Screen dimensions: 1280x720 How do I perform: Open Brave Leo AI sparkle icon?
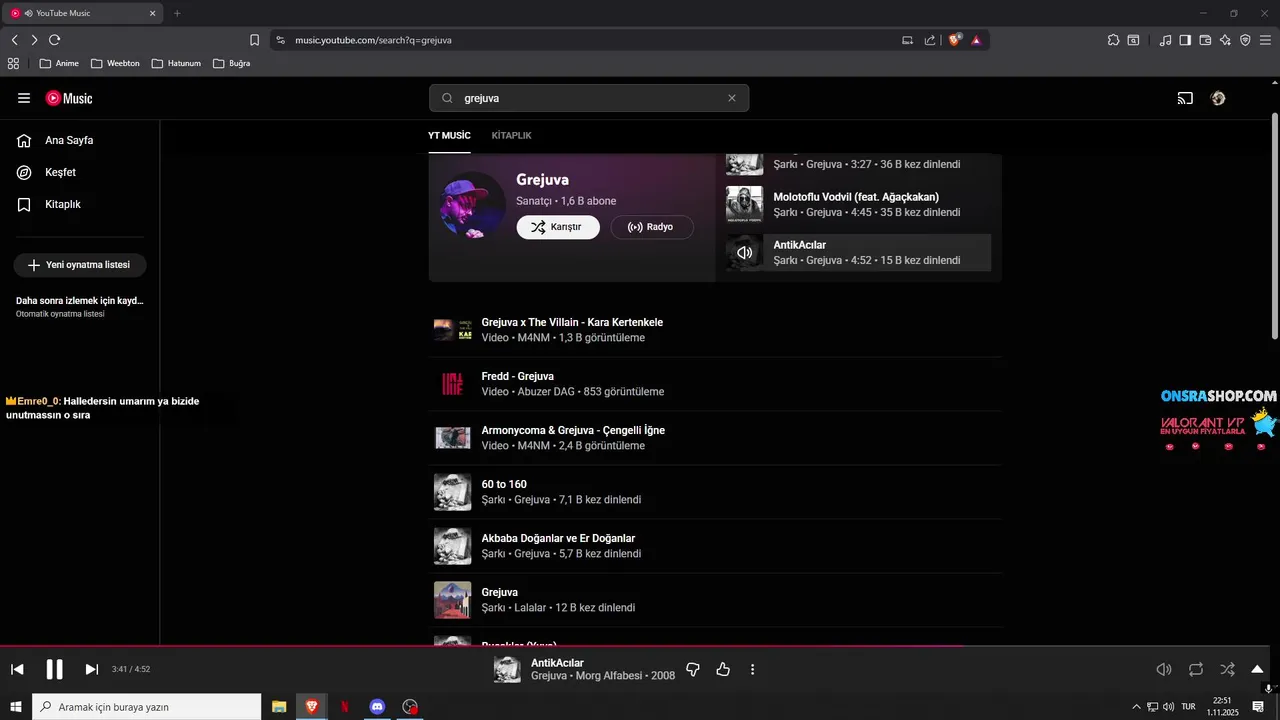tap(1225, 40)
